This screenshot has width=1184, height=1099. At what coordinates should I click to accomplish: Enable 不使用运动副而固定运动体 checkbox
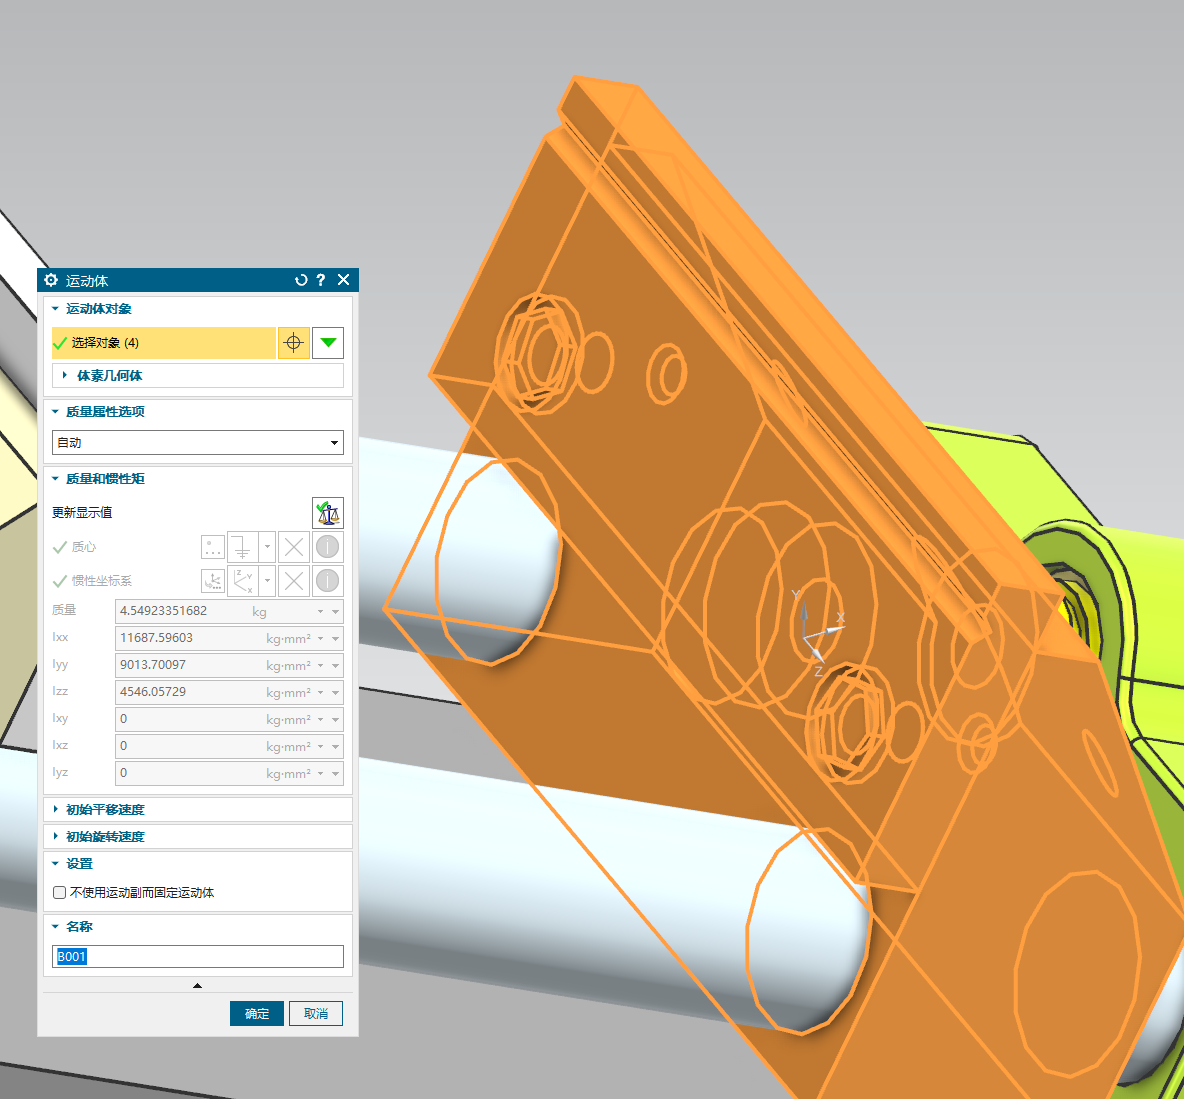point(60,893)
